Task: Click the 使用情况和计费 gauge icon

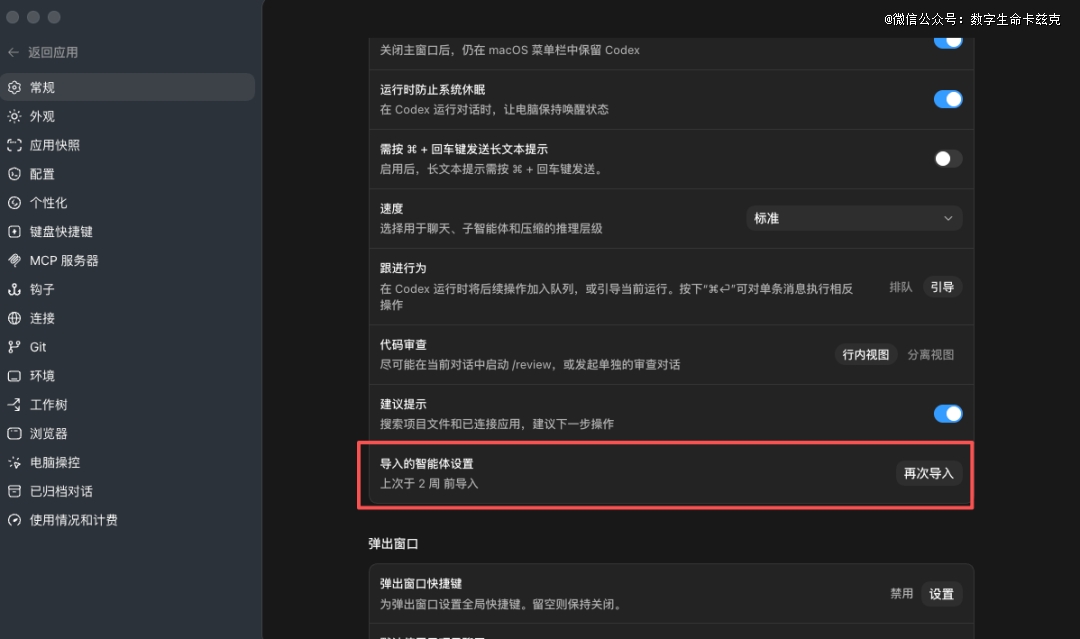Action: tap(14, 520)
